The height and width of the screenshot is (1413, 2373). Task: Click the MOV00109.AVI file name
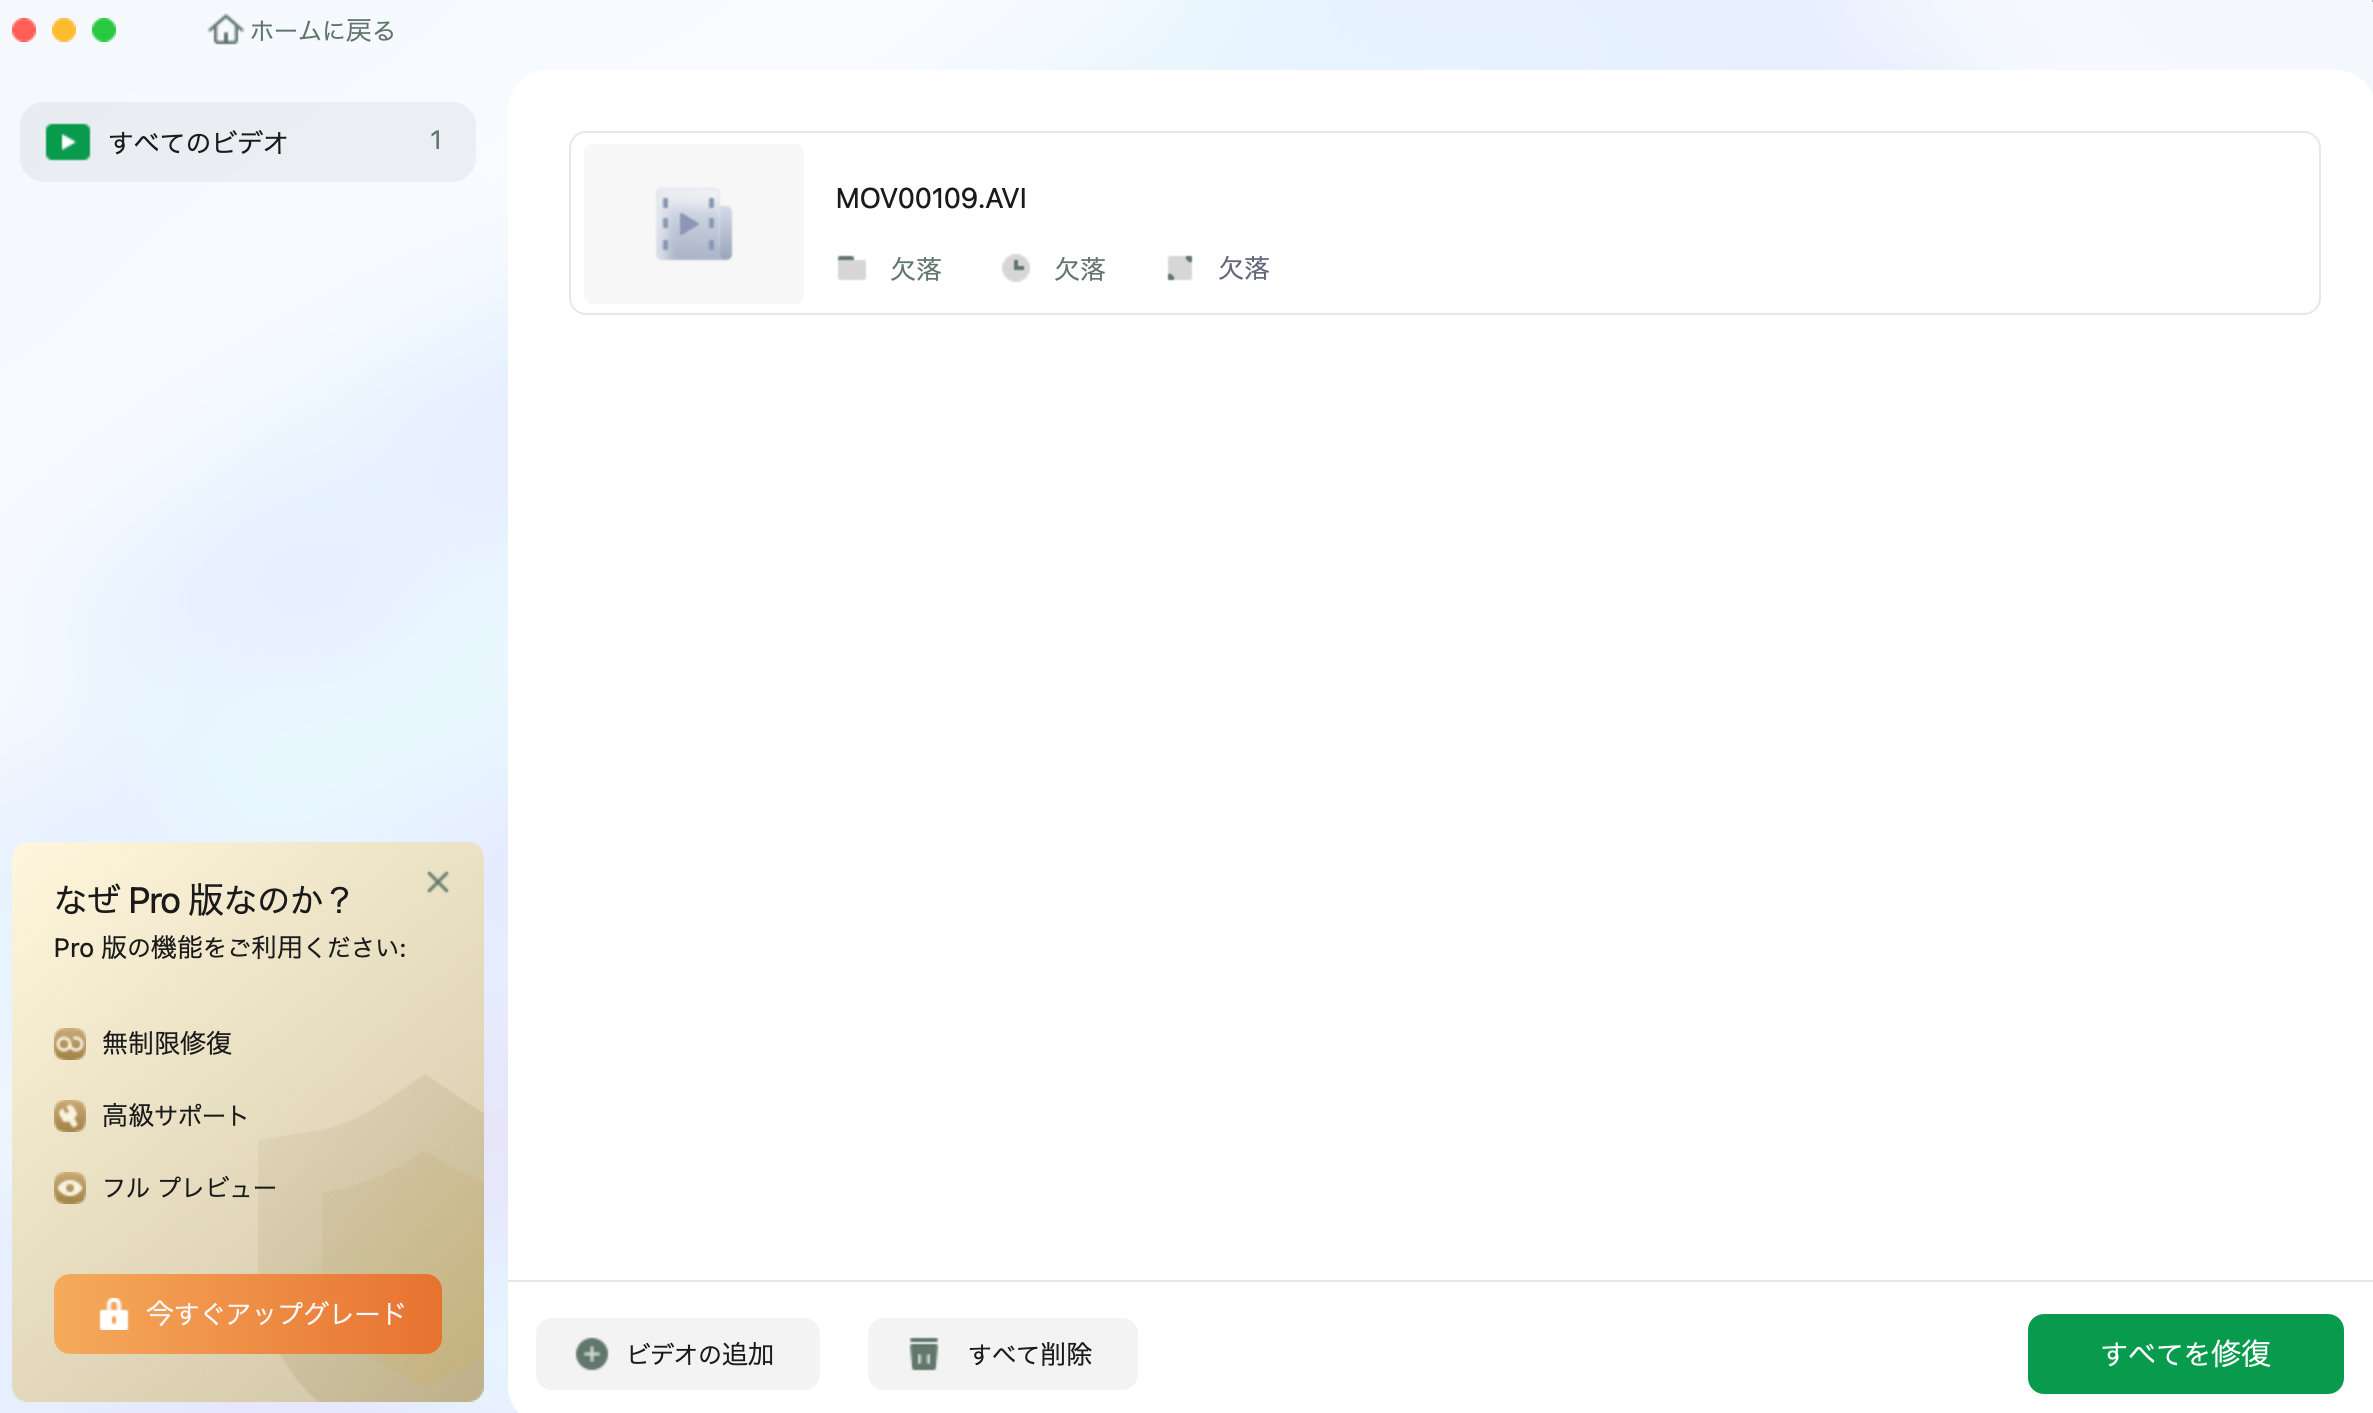pos(930,198)
